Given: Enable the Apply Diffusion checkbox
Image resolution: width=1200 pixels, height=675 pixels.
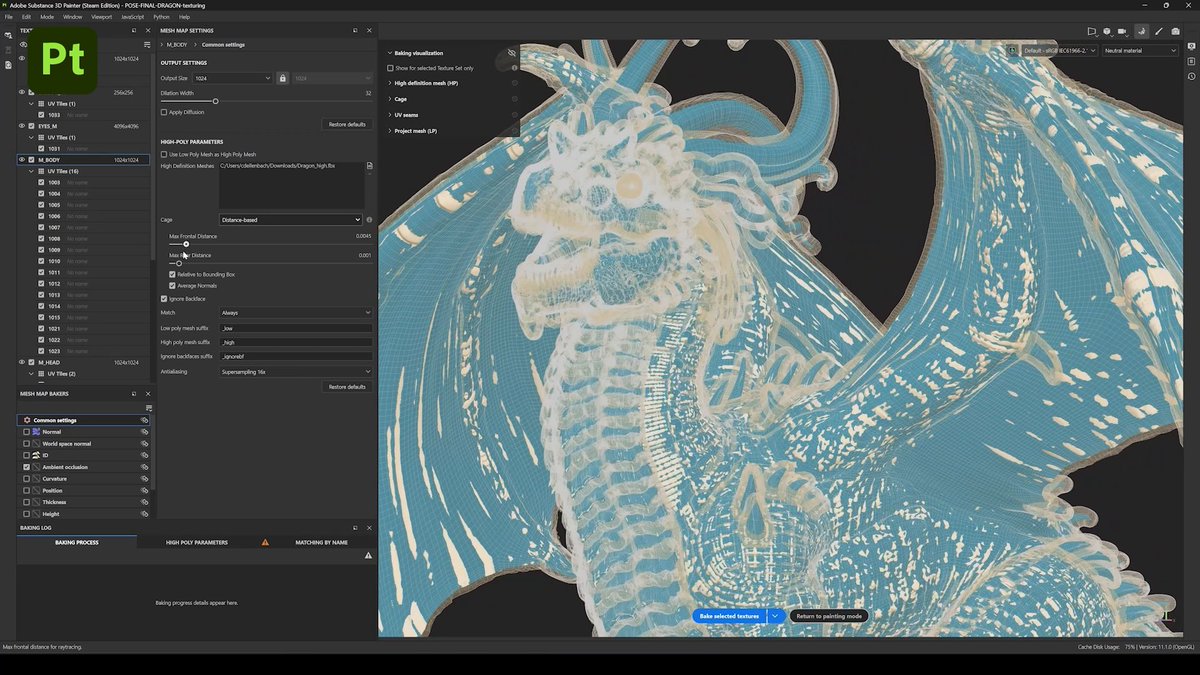Looking at the screenshot, I should click(164, 112).
